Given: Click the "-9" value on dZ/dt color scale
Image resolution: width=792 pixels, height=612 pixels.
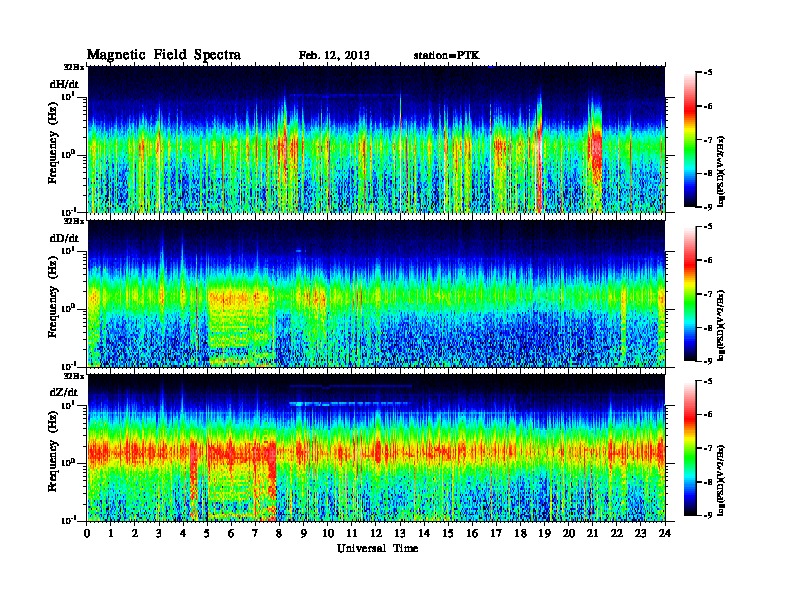Looking at the screenshot, I should tap(708, 515).
